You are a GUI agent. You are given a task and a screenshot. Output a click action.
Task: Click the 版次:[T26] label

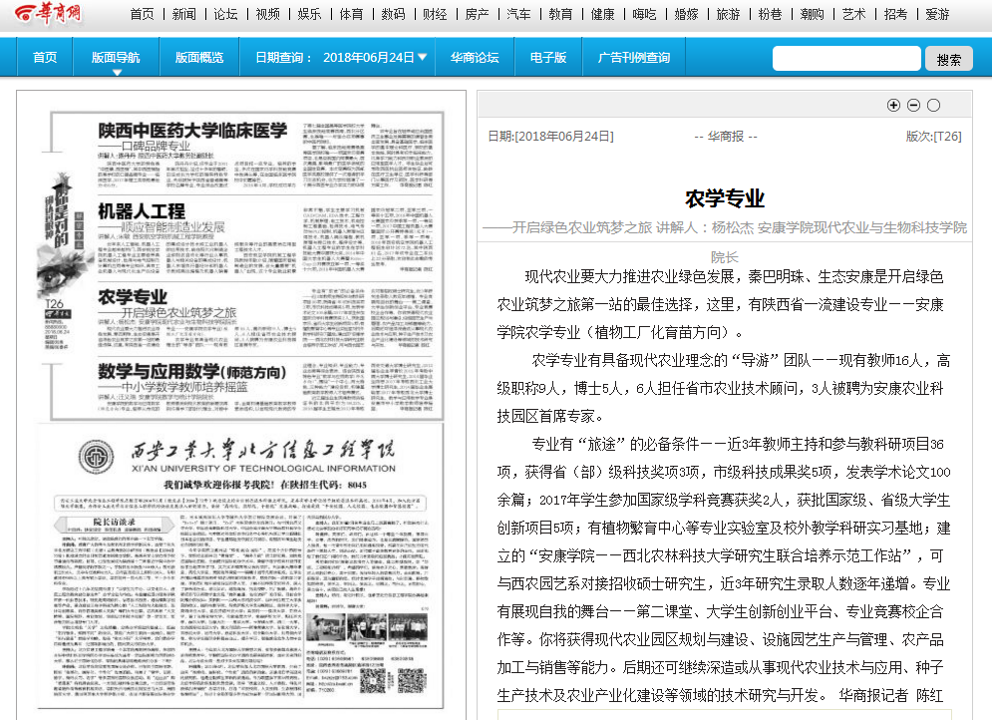click(x=933, y=136)
